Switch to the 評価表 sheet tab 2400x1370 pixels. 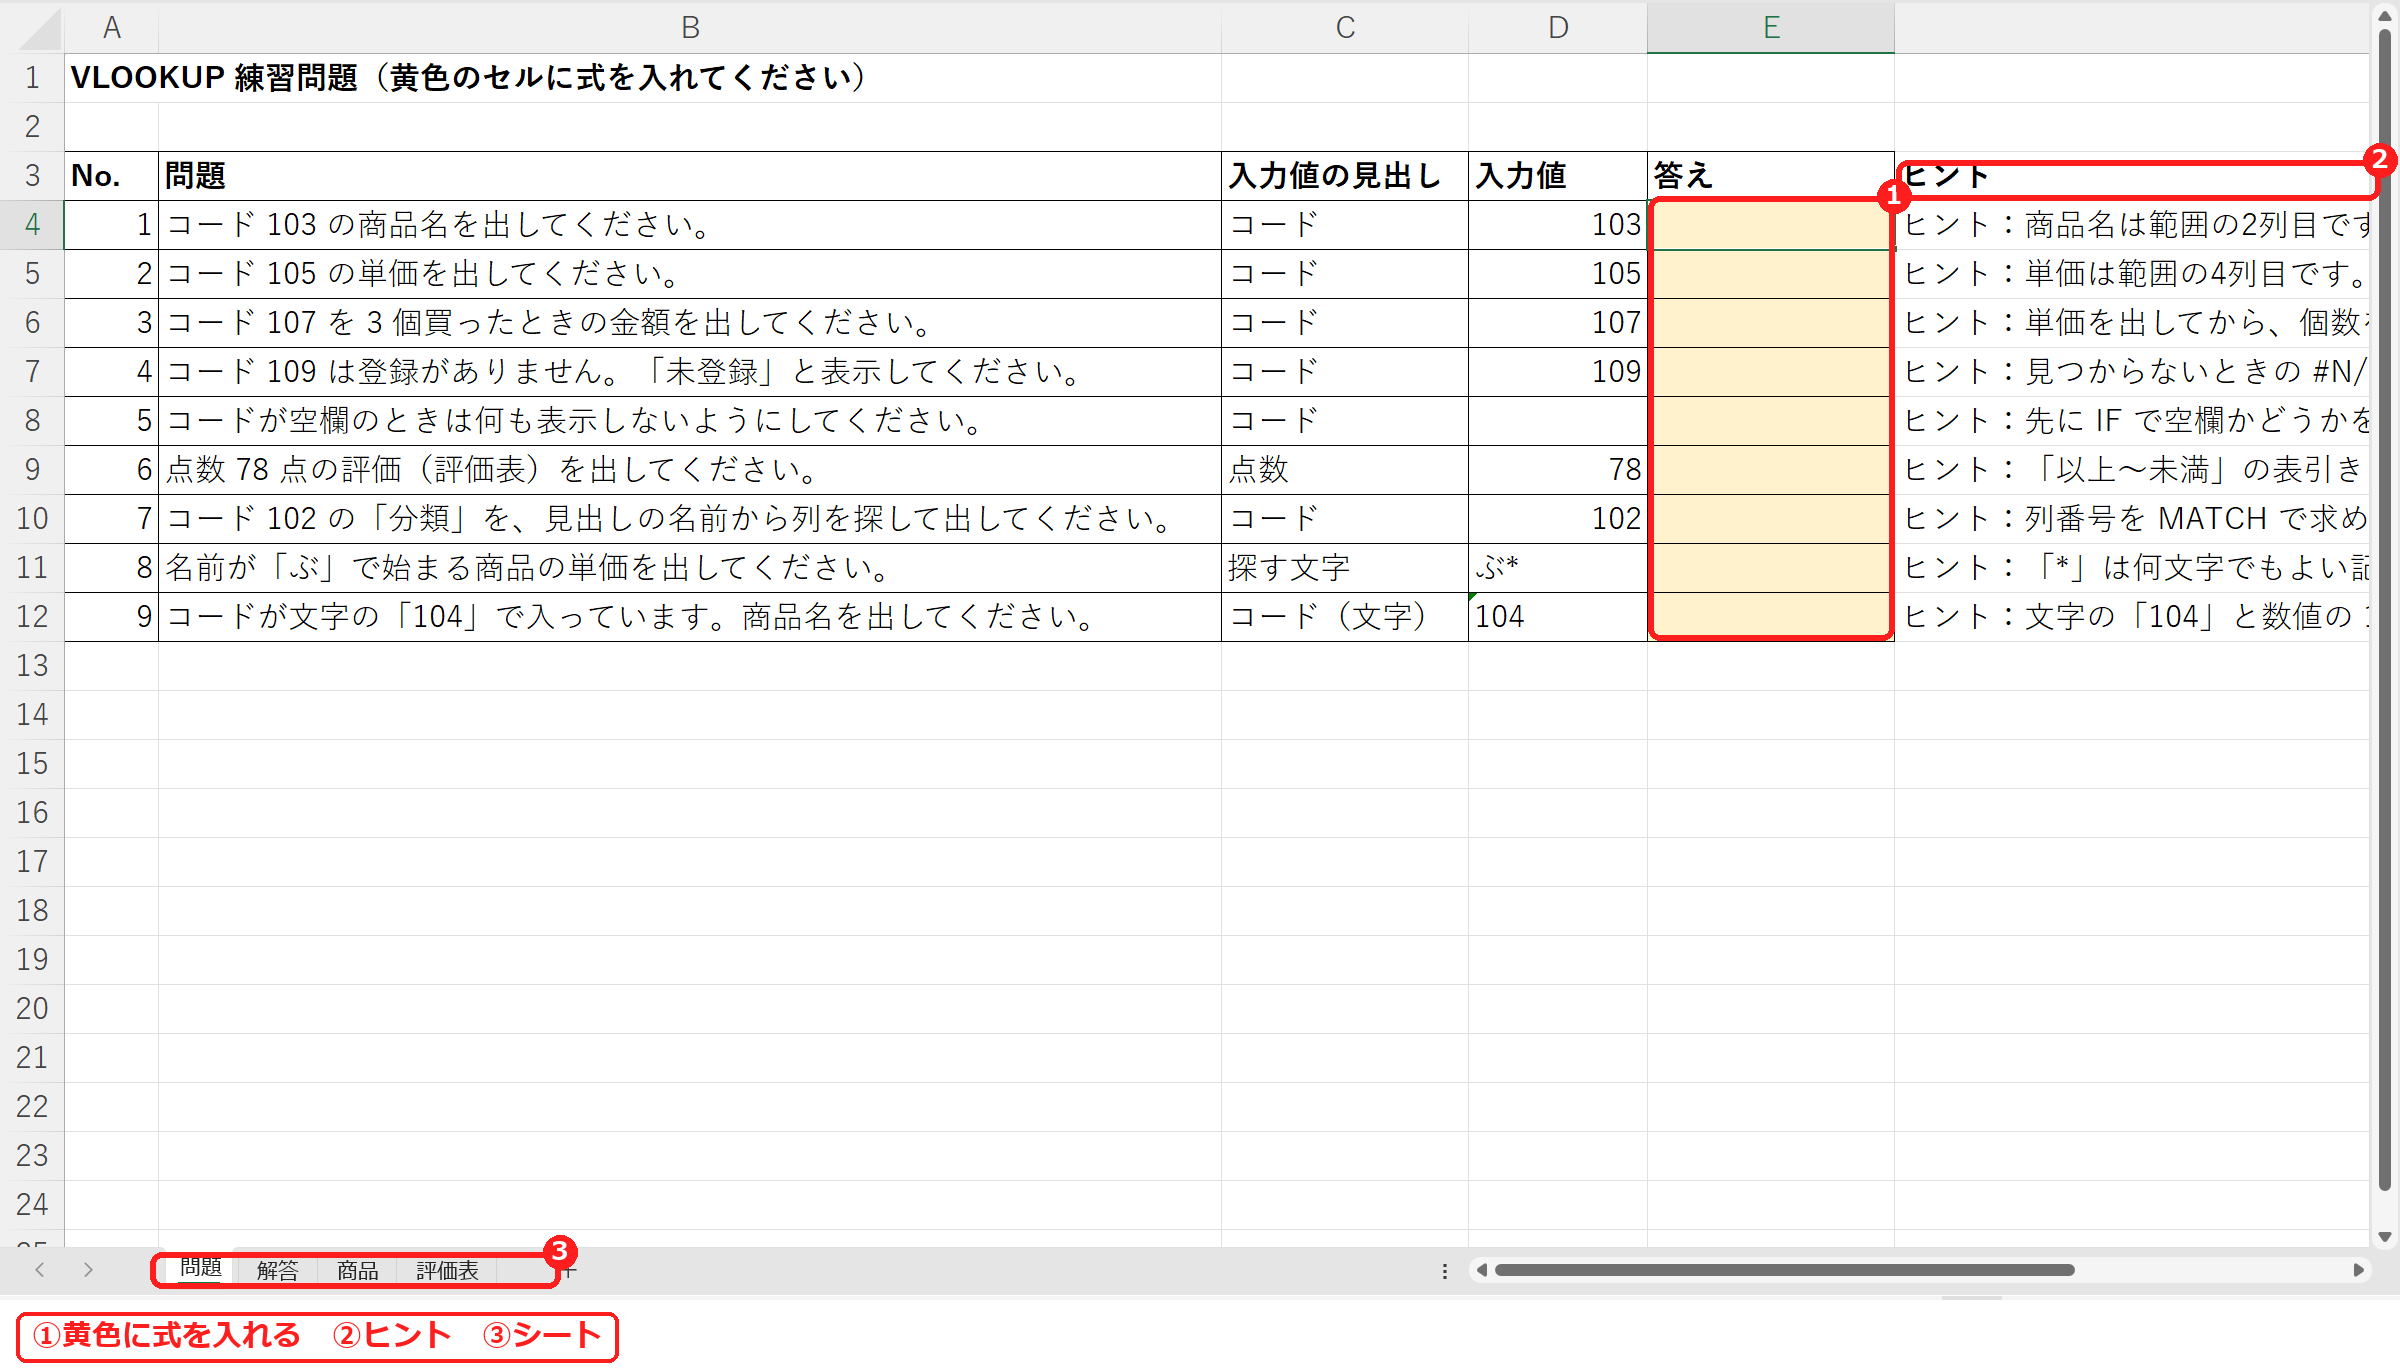(447, 1270)
